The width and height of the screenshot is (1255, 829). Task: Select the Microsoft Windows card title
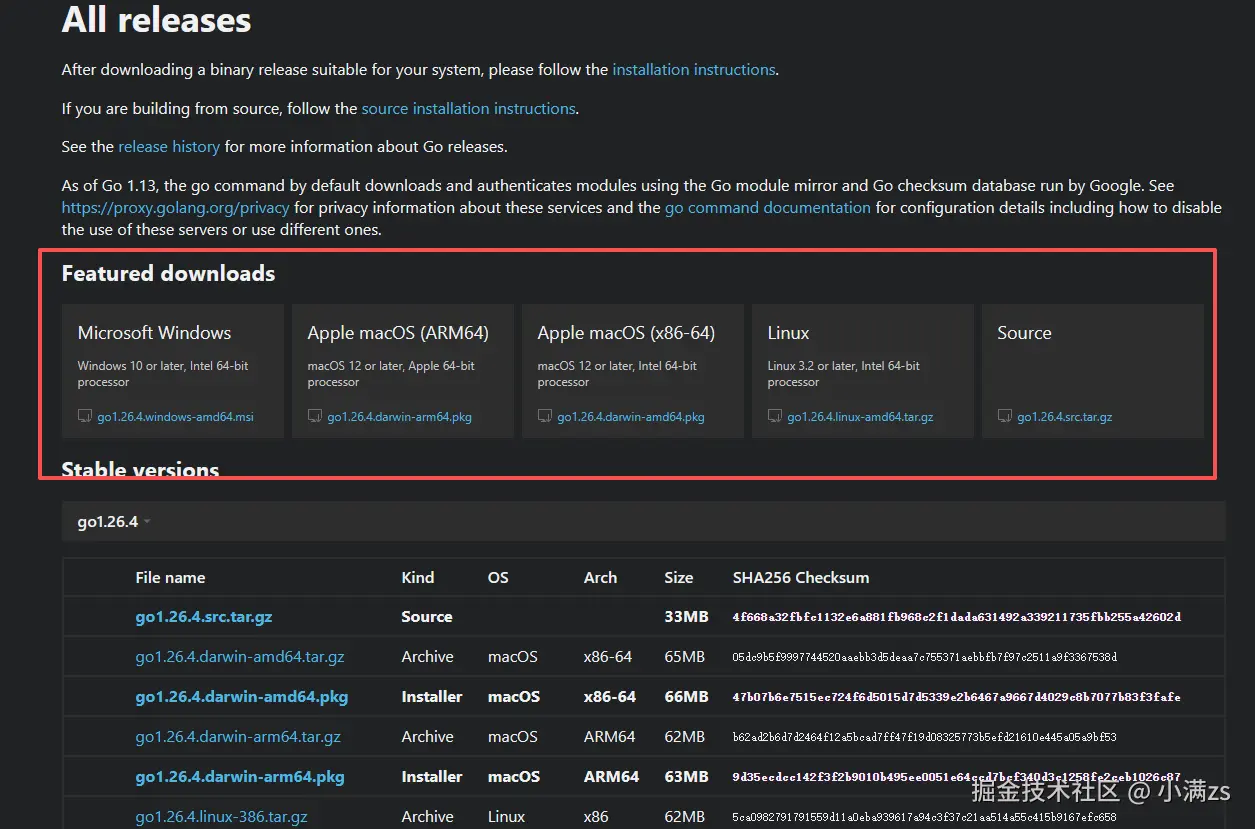point(154,333)
